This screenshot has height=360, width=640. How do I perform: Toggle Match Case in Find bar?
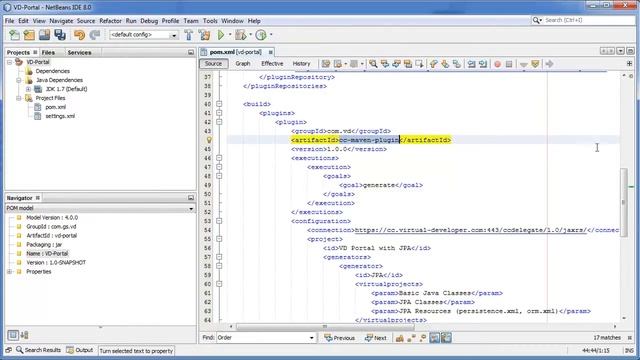pos(400,338)
